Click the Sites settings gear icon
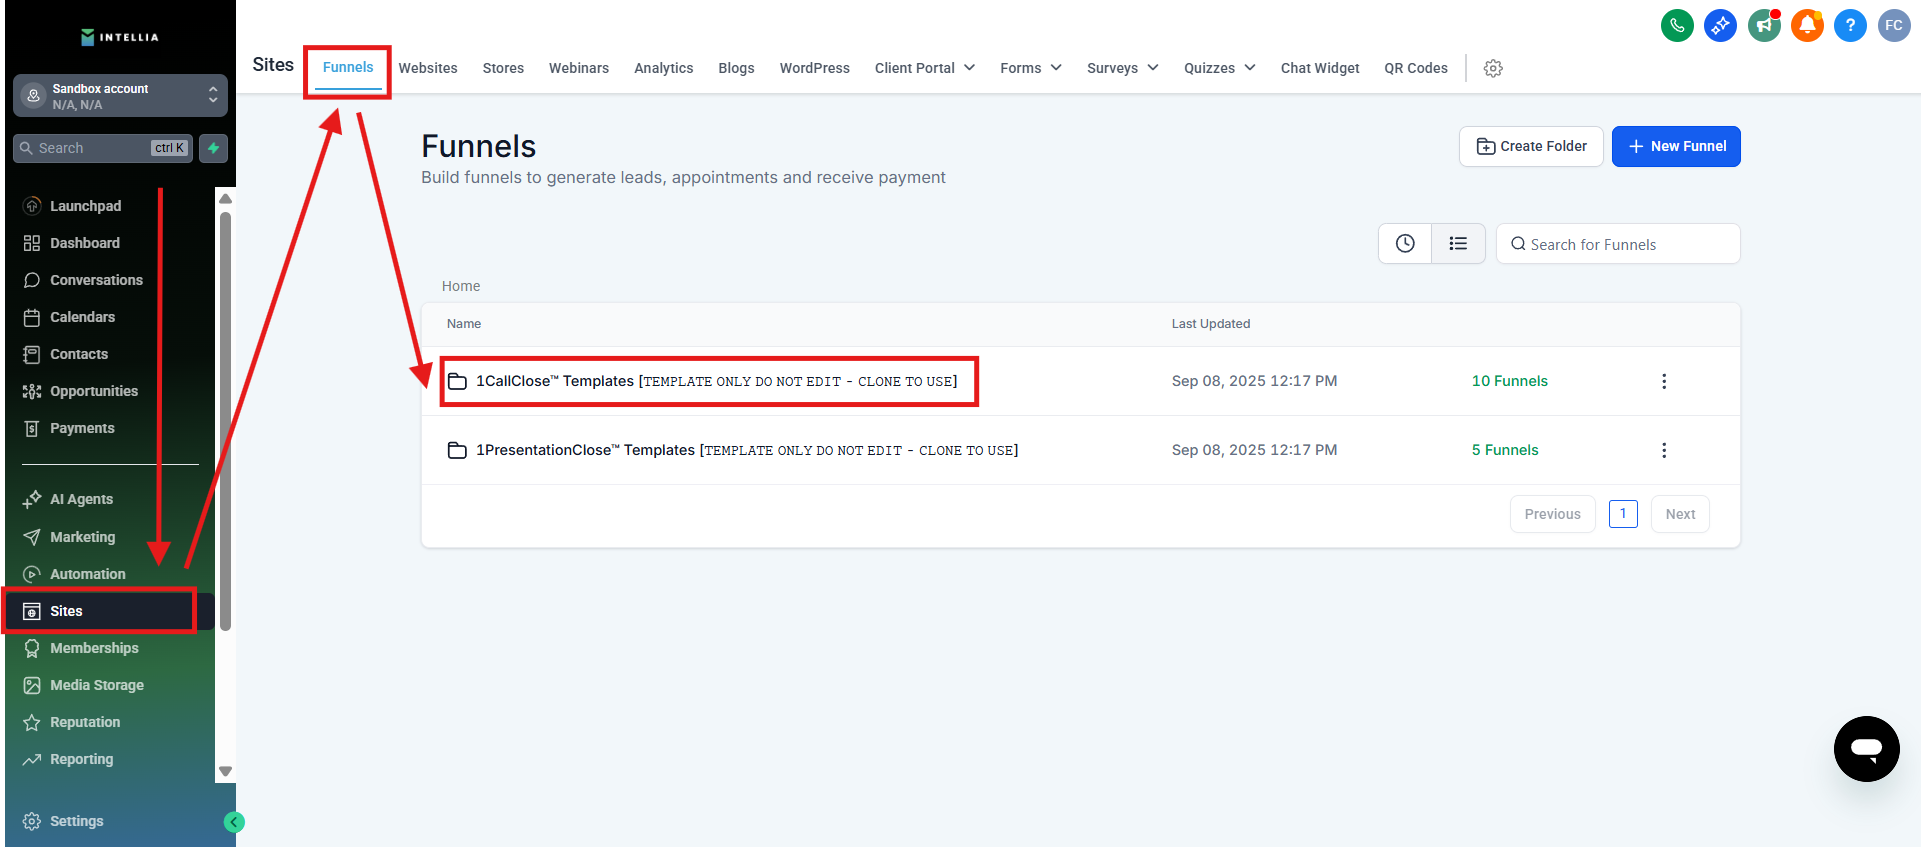Screen dimensions: 1921x847 1493,68
